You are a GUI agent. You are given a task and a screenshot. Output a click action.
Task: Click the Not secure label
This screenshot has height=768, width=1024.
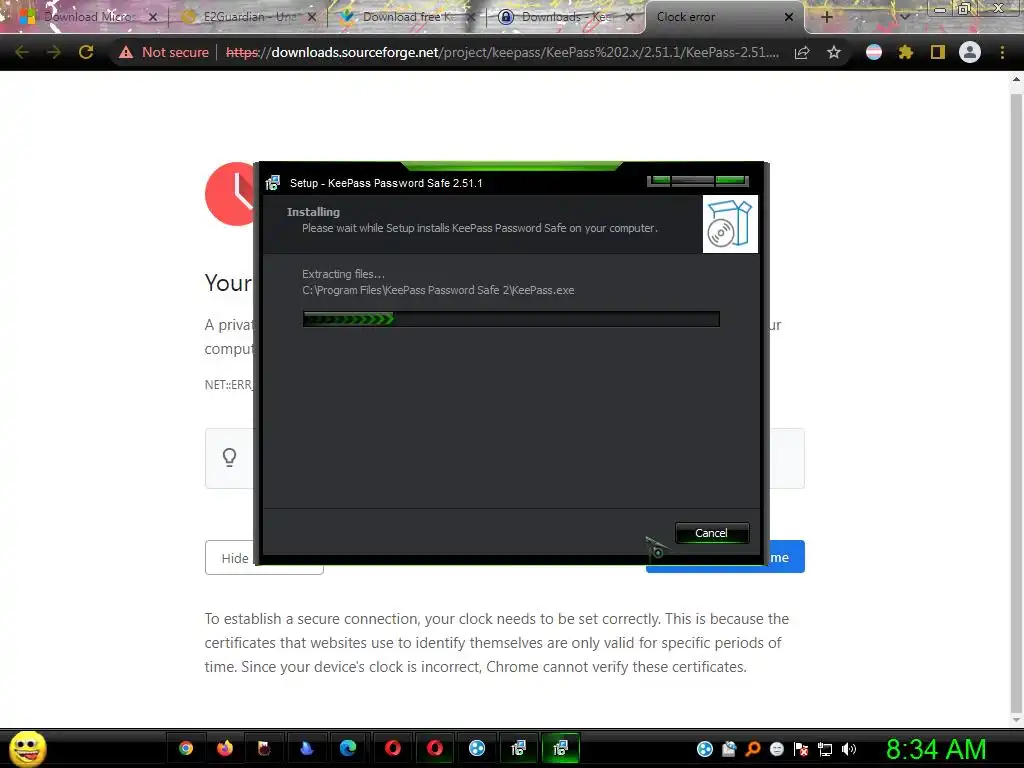coord(175,52)
